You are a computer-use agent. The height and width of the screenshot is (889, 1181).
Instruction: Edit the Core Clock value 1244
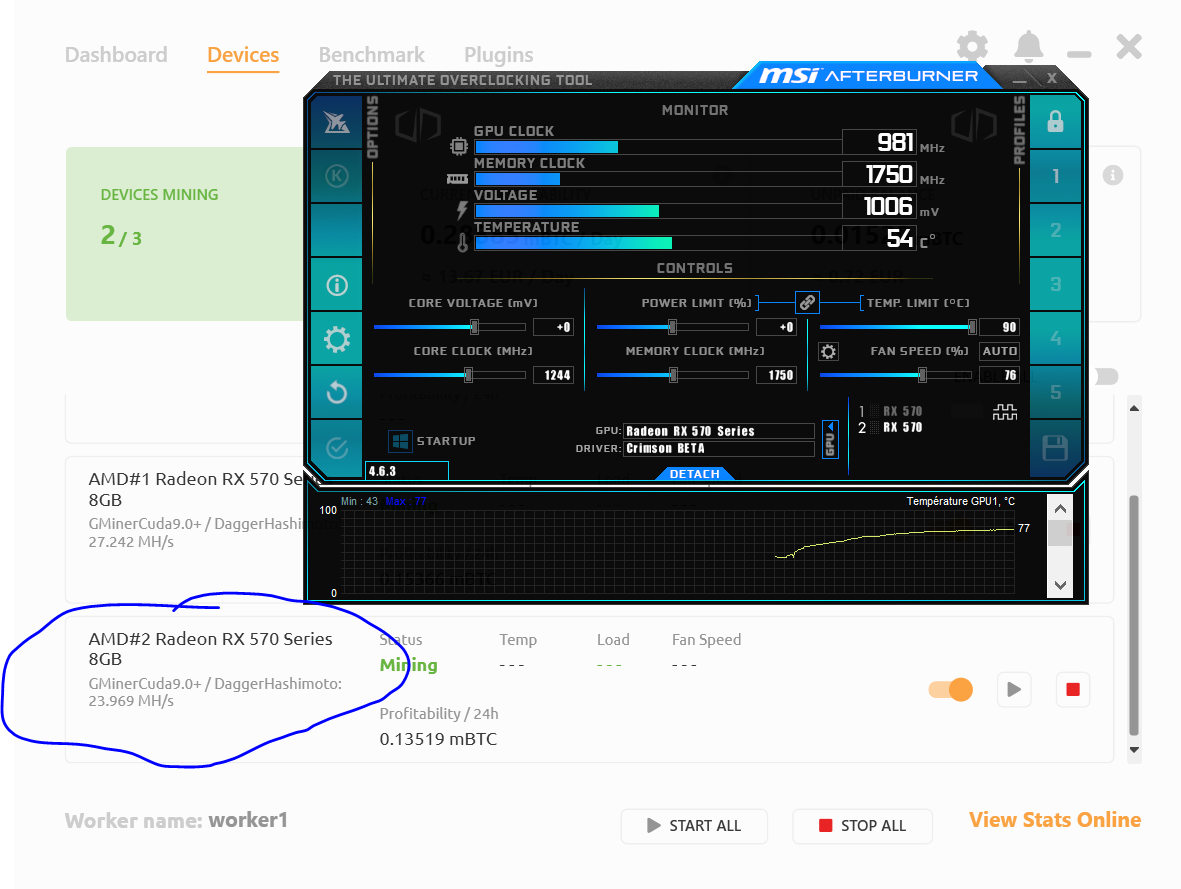pos(554,375)
